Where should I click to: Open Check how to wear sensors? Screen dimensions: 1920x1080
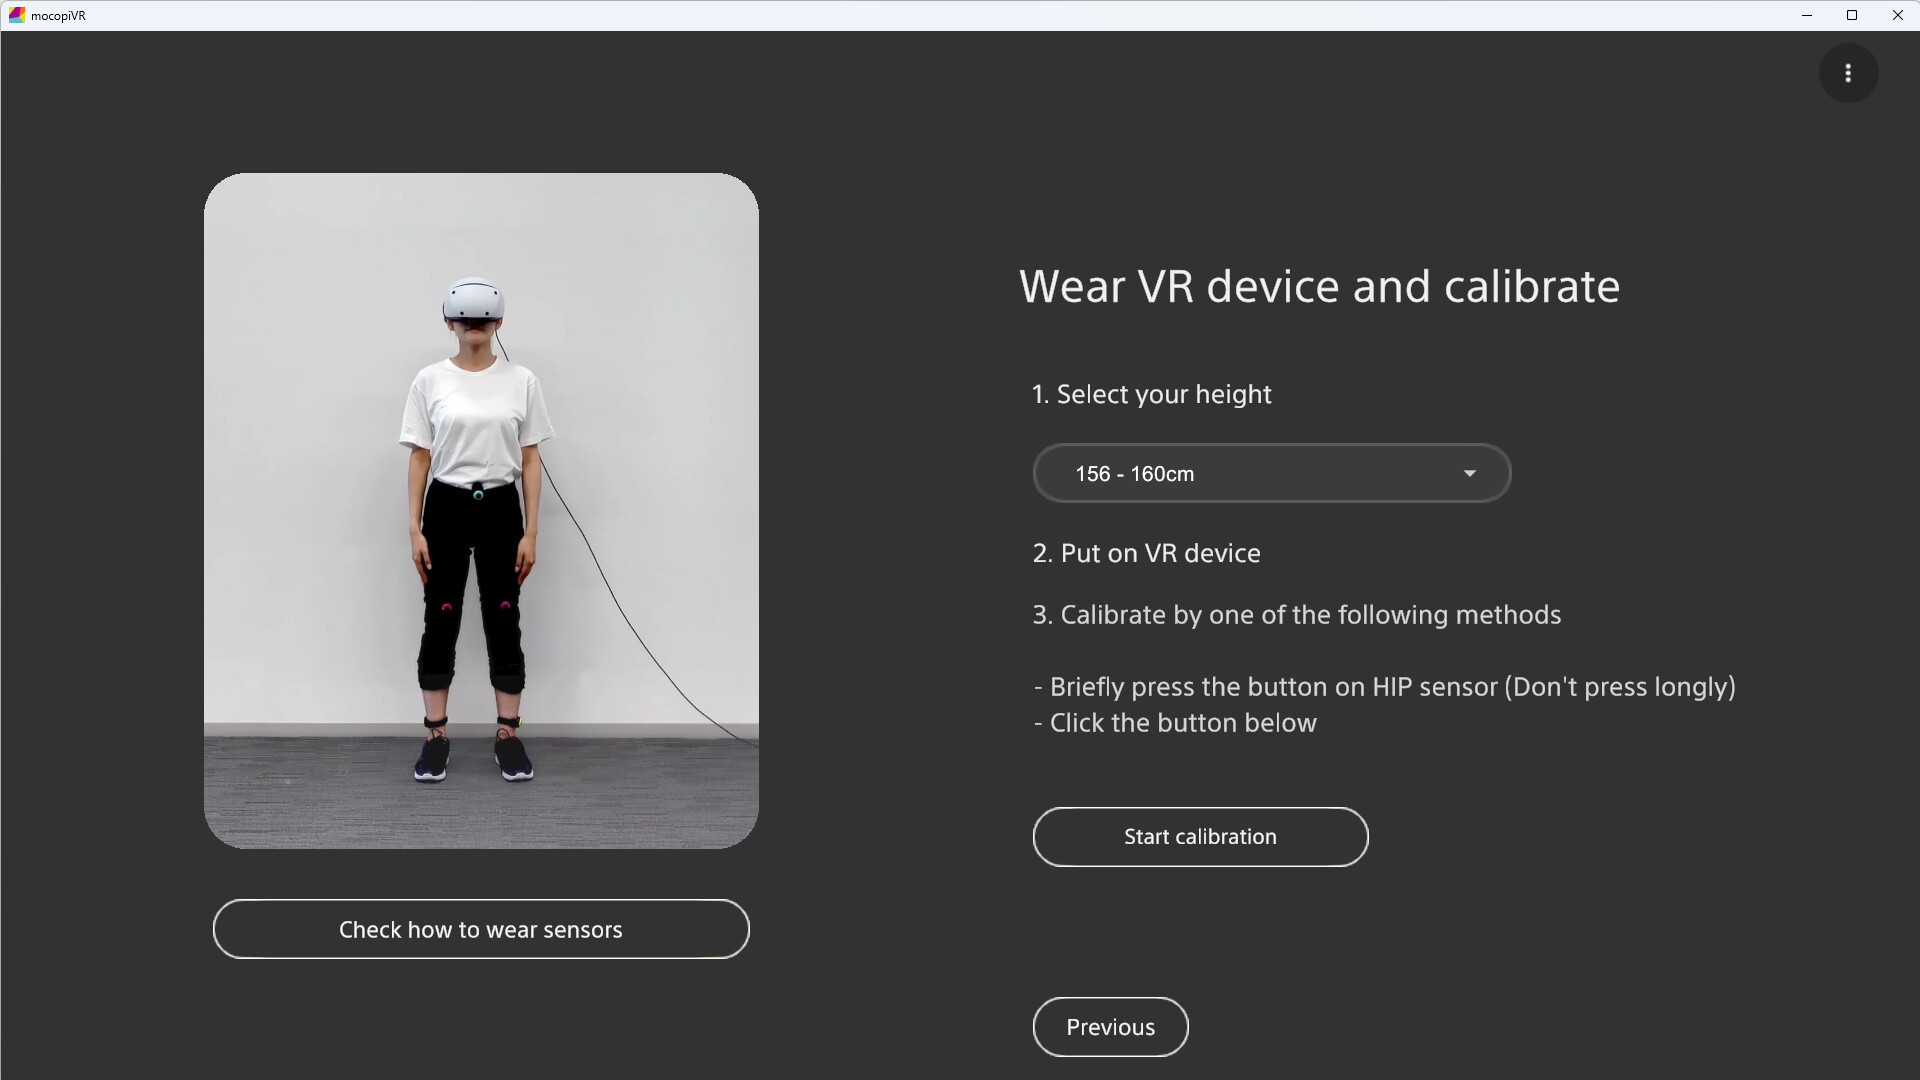click(x=480, y=929)
